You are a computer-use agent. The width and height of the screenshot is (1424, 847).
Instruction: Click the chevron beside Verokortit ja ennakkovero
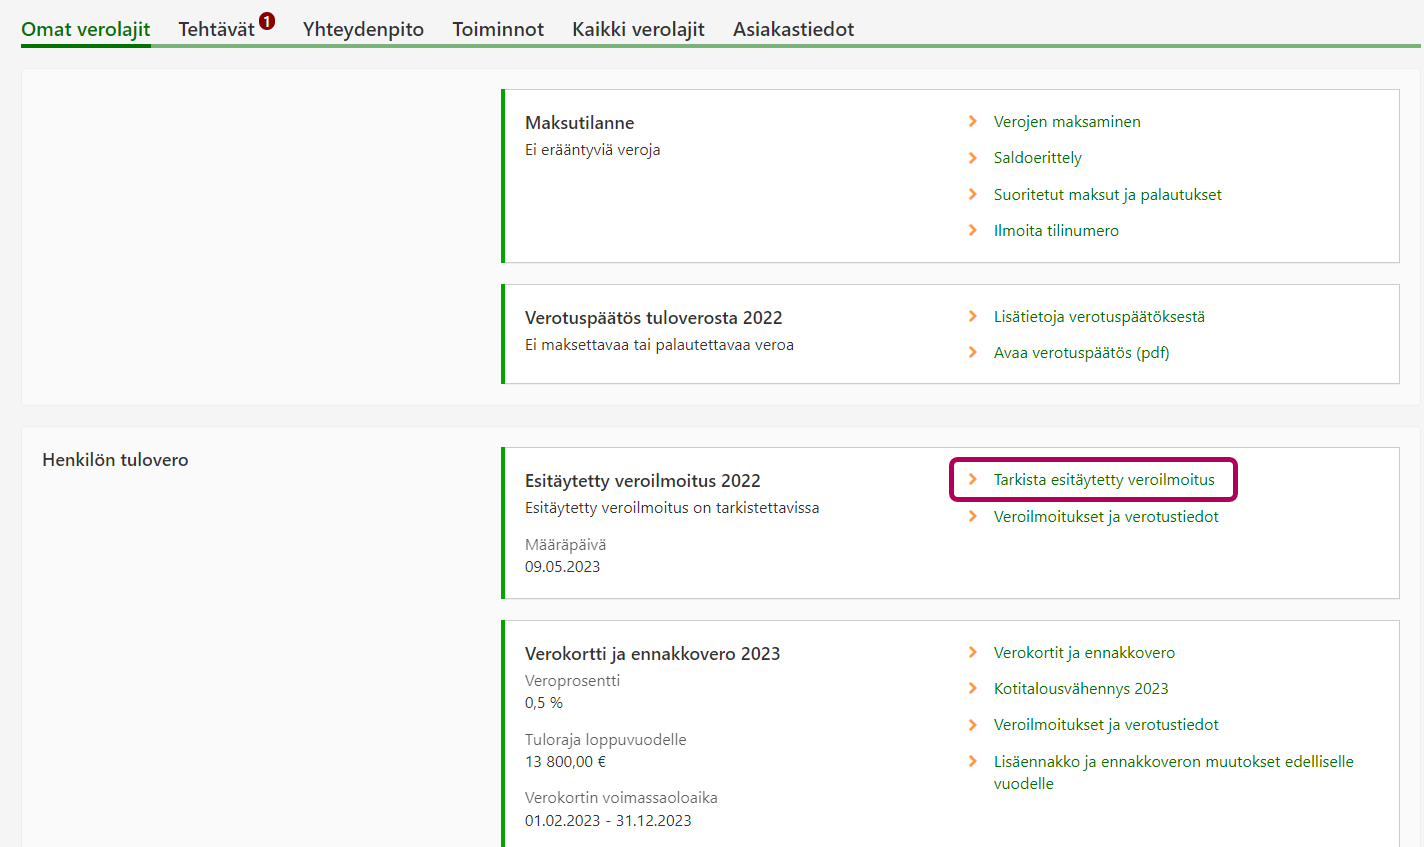click(972, 653)
